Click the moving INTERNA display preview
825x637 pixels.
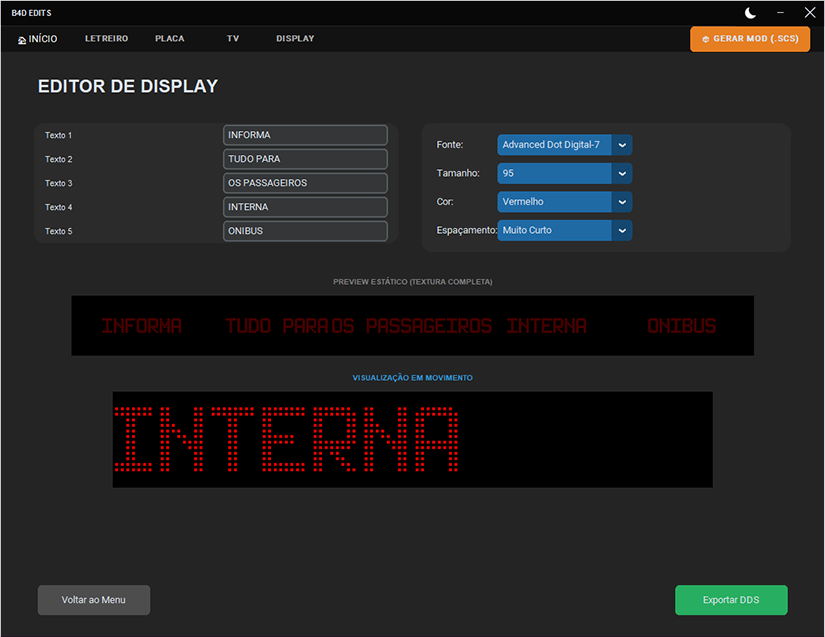(412, 439)
